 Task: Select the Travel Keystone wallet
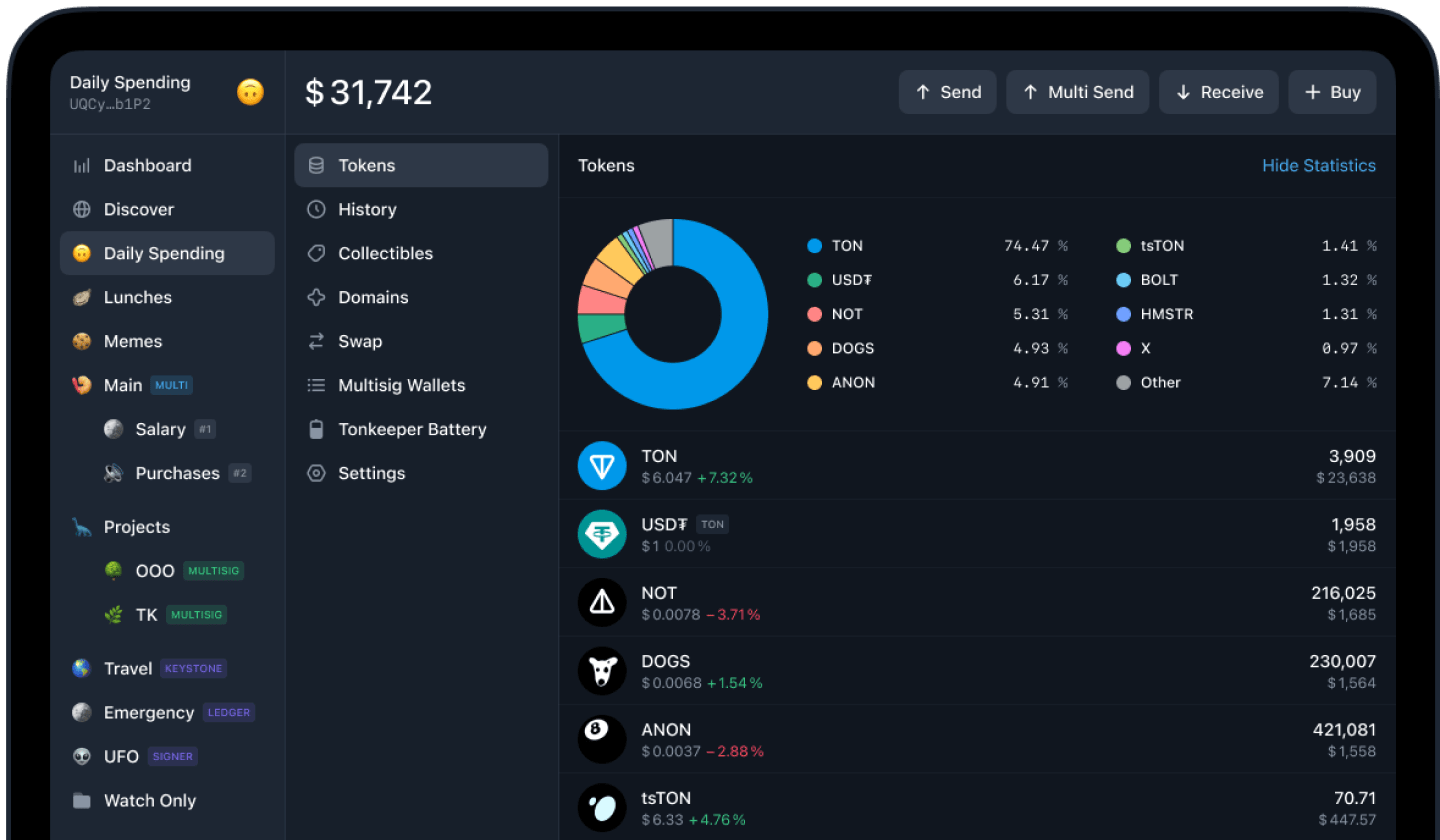128,668
